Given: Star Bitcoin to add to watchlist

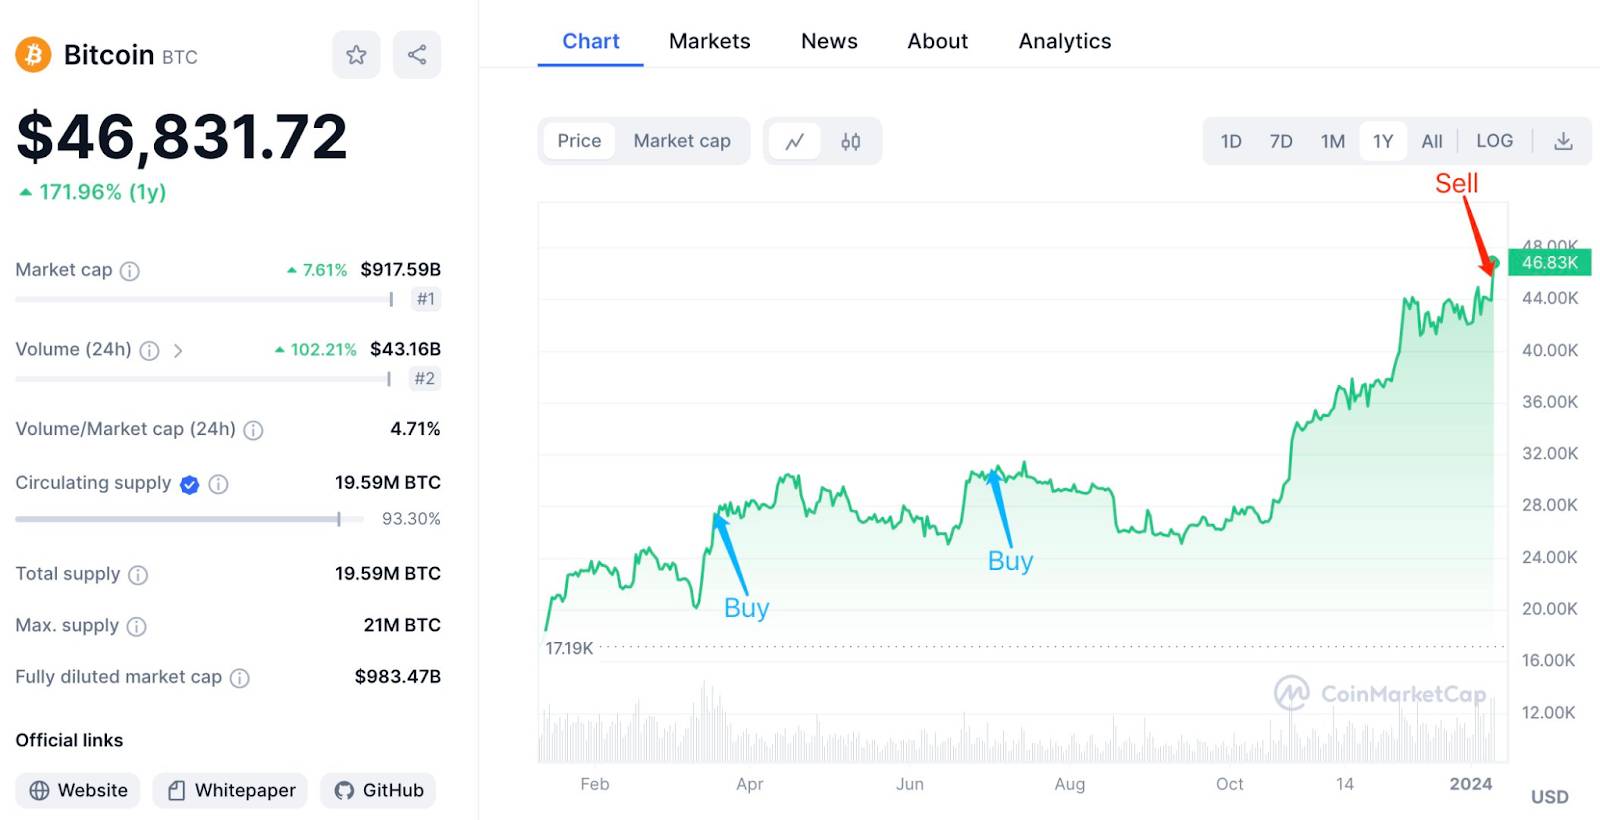Looking at the screenshot, I should (356, 55).
